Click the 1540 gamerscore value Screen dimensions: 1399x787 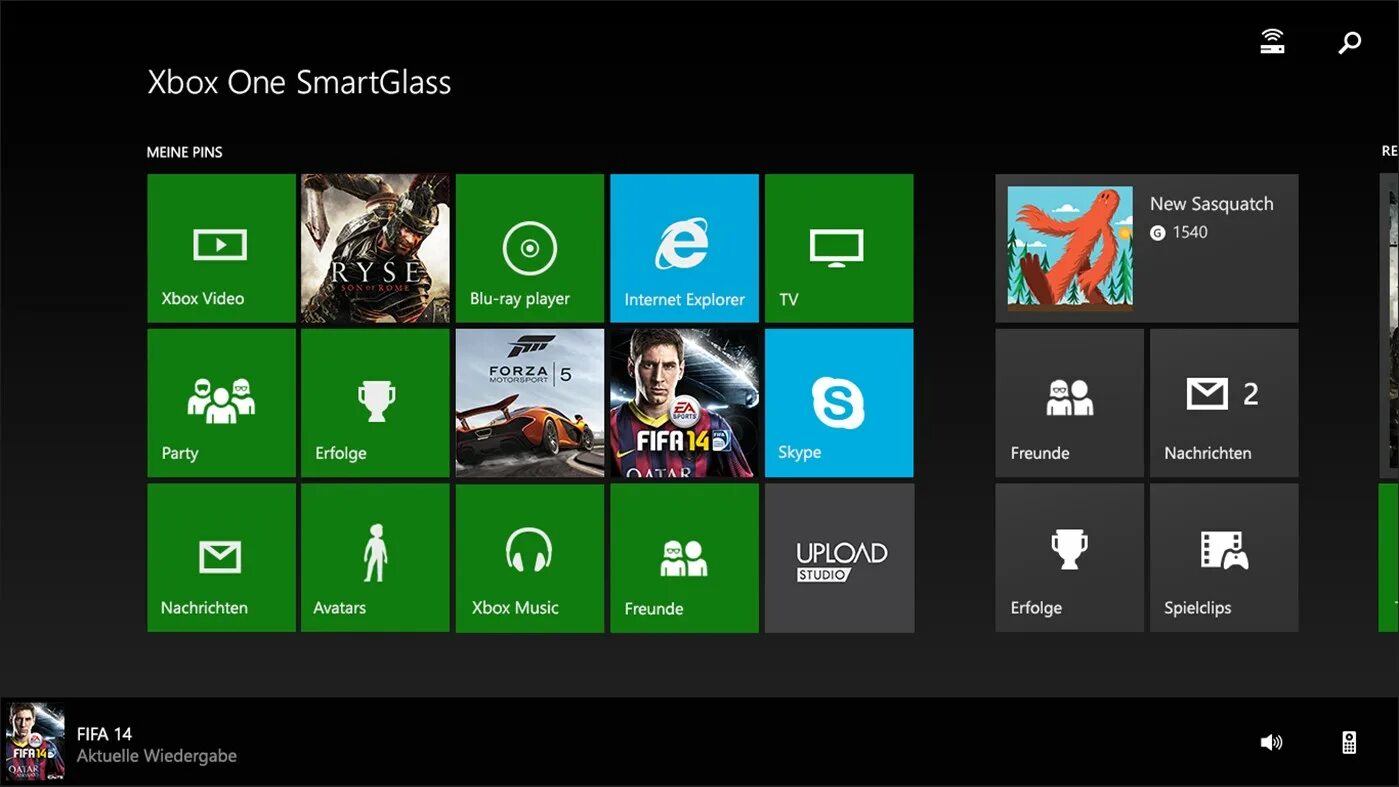1190,232
